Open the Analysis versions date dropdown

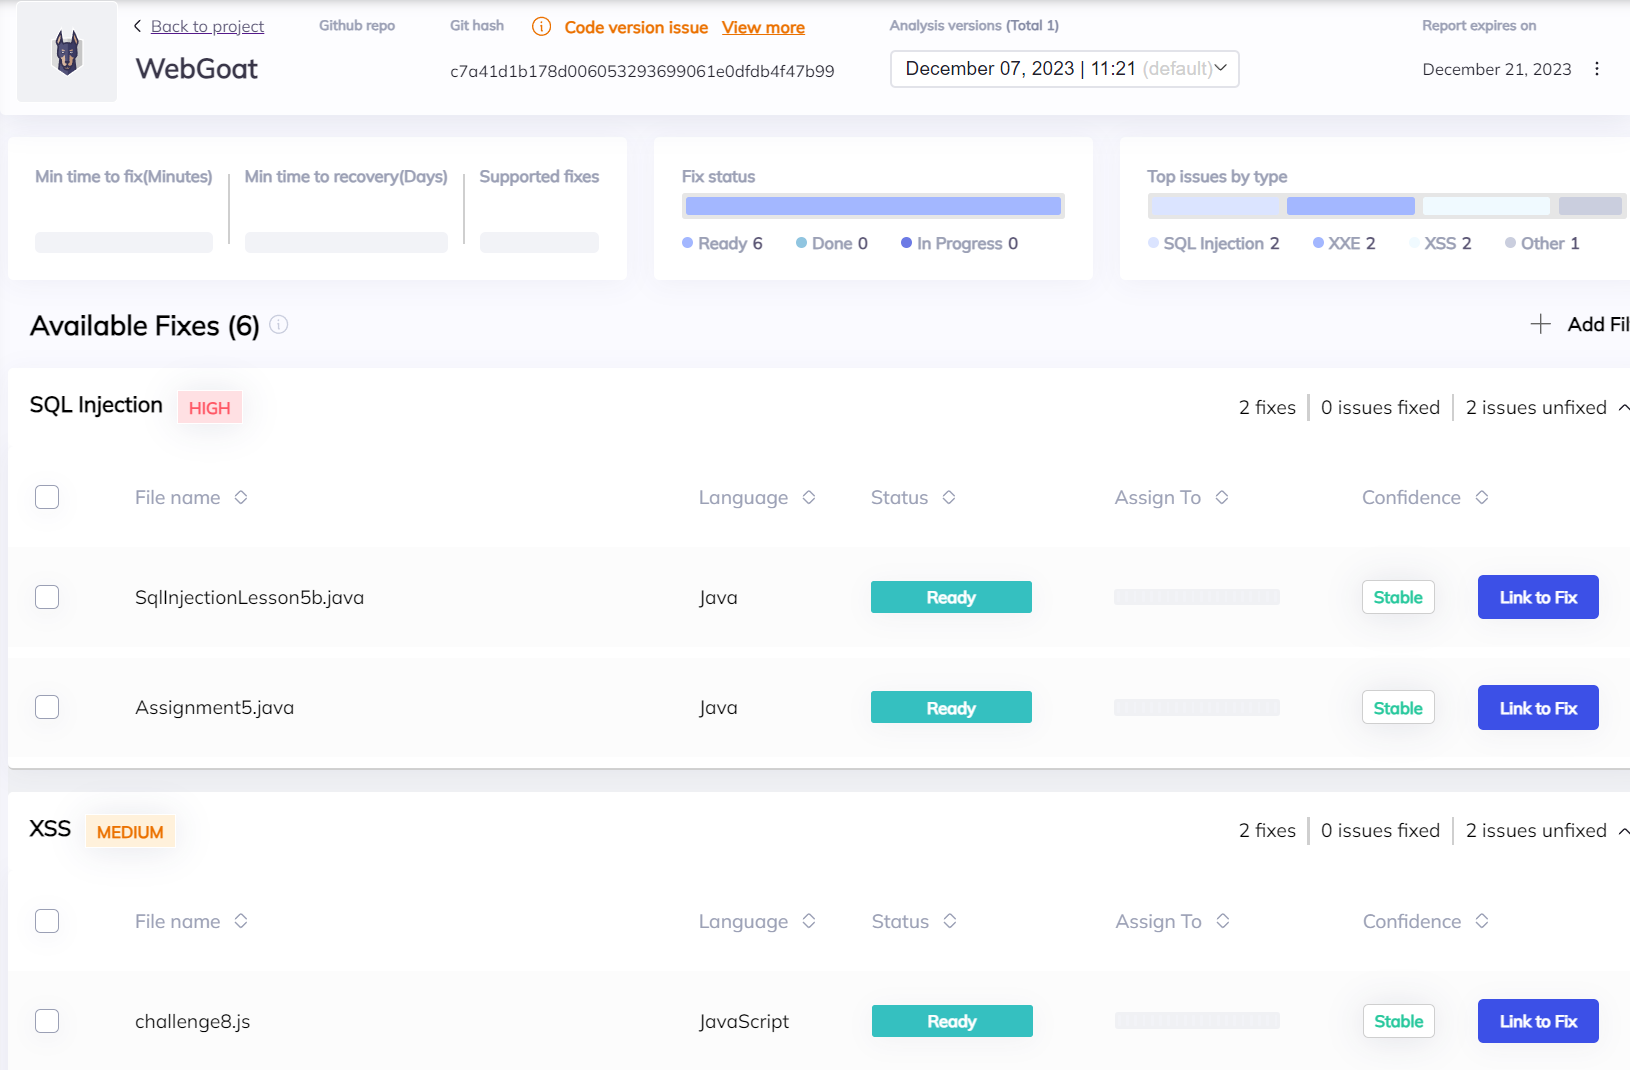(1064, 69)
